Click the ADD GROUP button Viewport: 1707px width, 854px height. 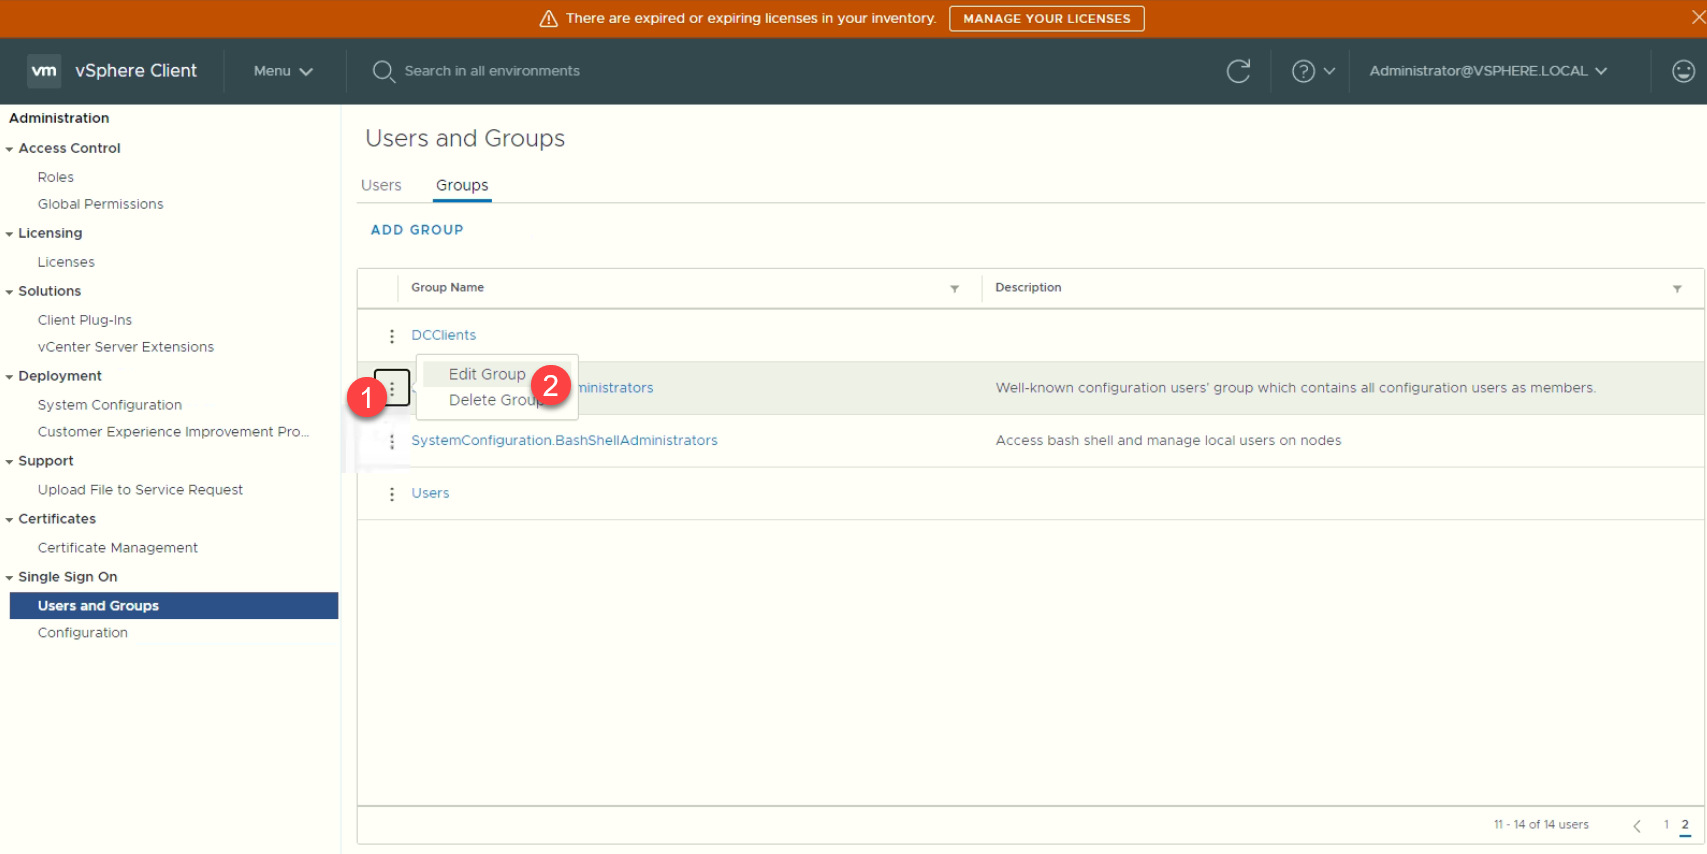tap(417, 230)
